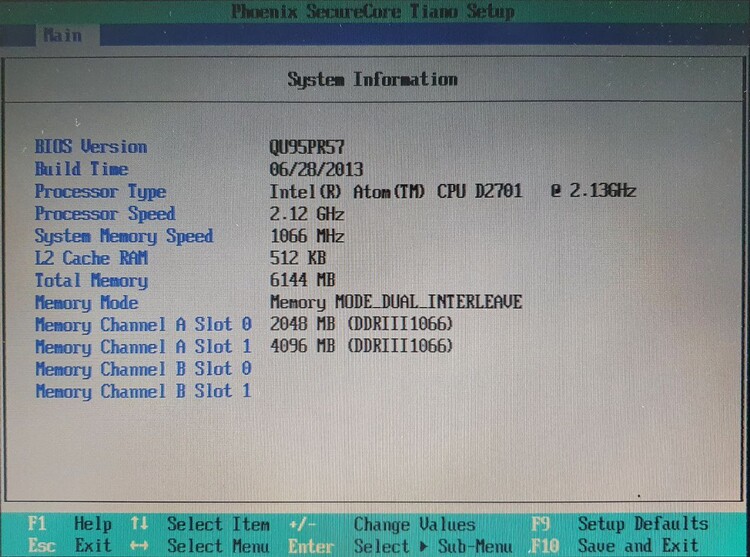The height and width of the screenshot is (557, 750).
Task: Click the 2048 MB (DDRIII1066) value
Action: (361, 325)
